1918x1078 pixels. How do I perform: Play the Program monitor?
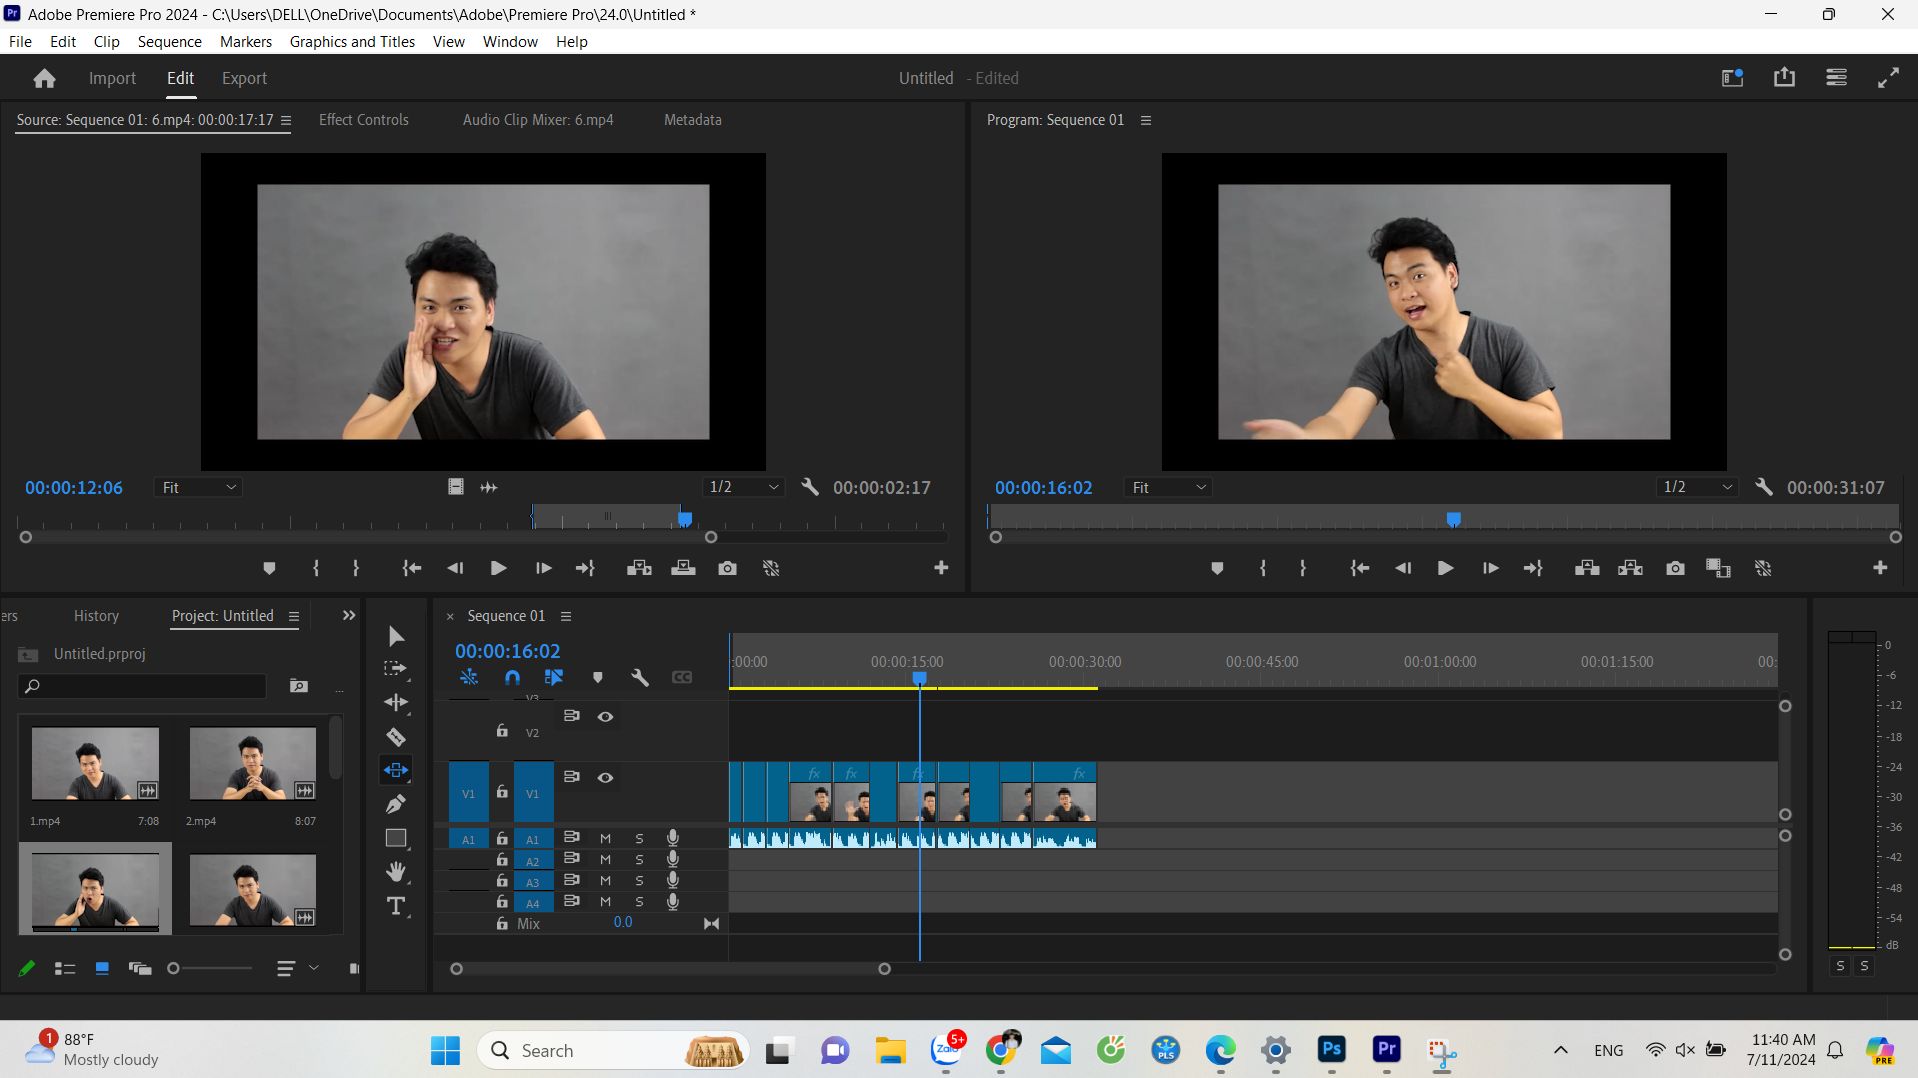tap(1445, 568)
